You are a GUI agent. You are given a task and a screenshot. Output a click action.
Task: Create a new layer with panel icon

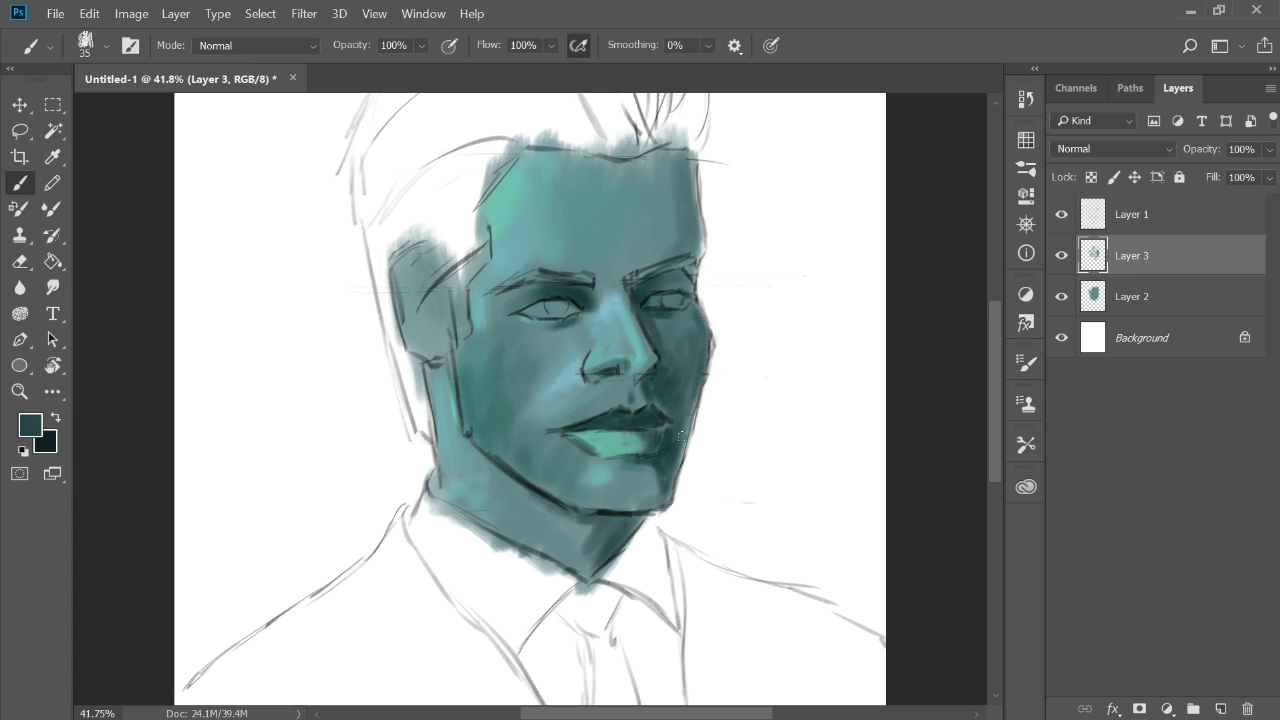1221,709
